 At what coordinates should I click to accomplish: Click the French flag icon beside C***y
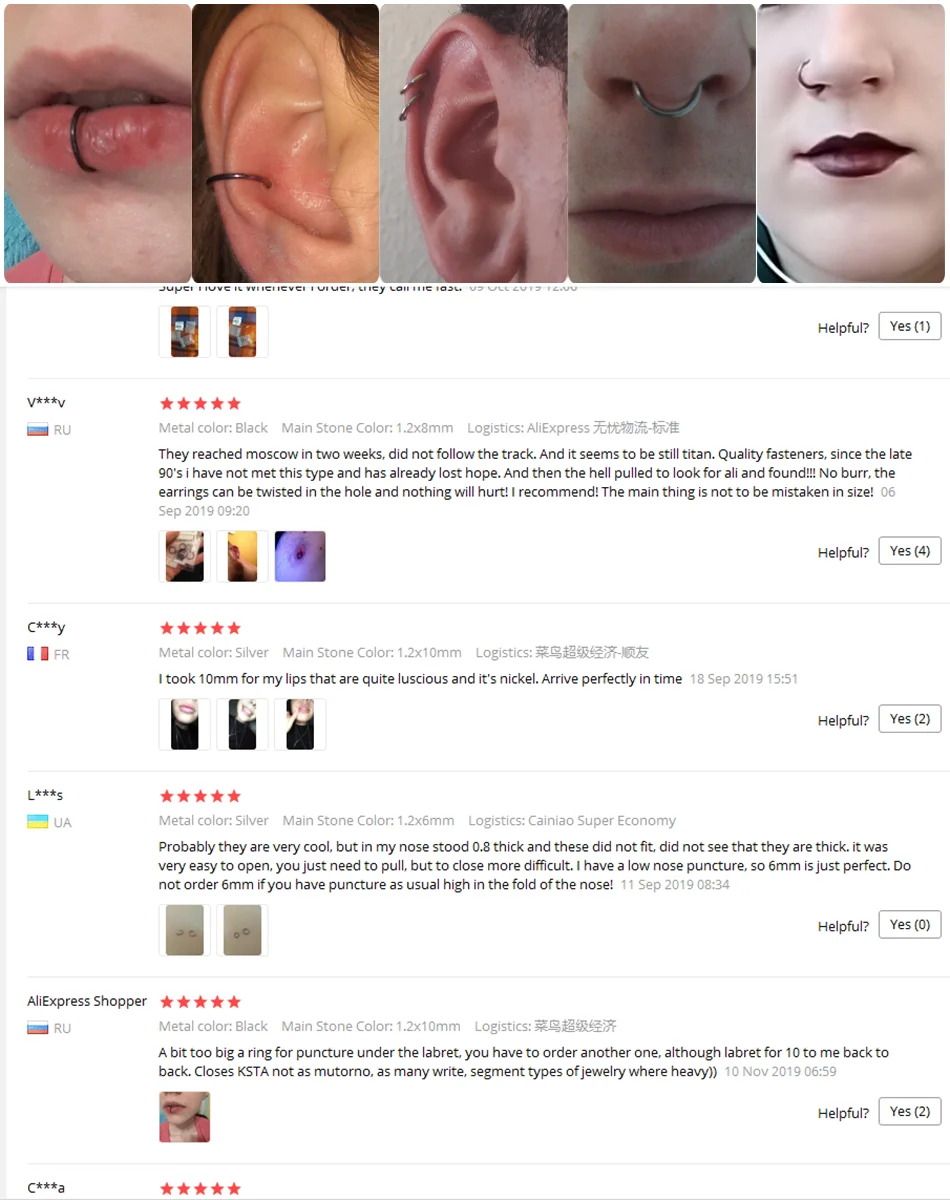(x=38, y=654)
